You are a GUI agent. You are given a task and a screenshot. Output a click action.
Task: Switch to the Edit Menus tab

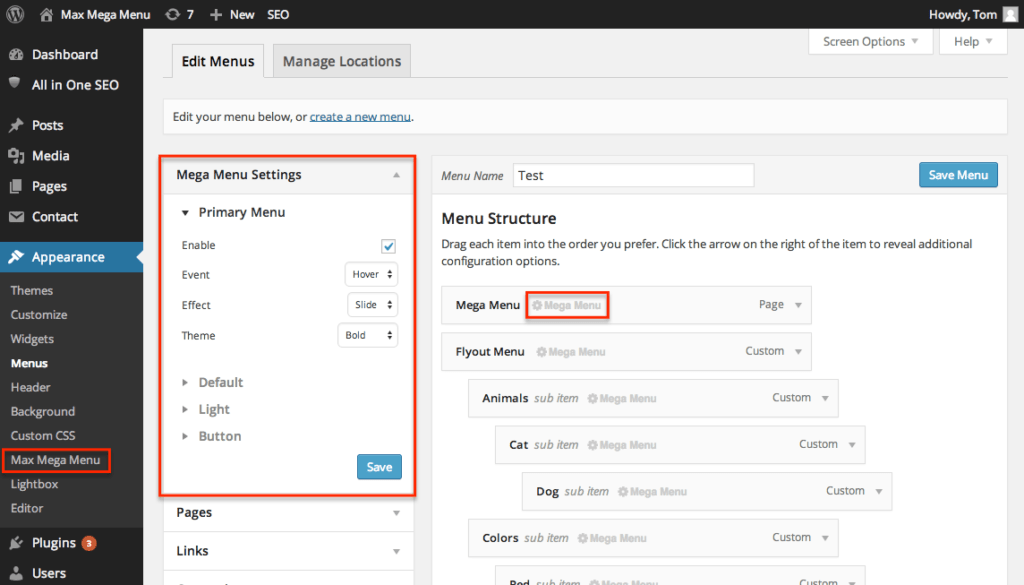click(218, 61)
